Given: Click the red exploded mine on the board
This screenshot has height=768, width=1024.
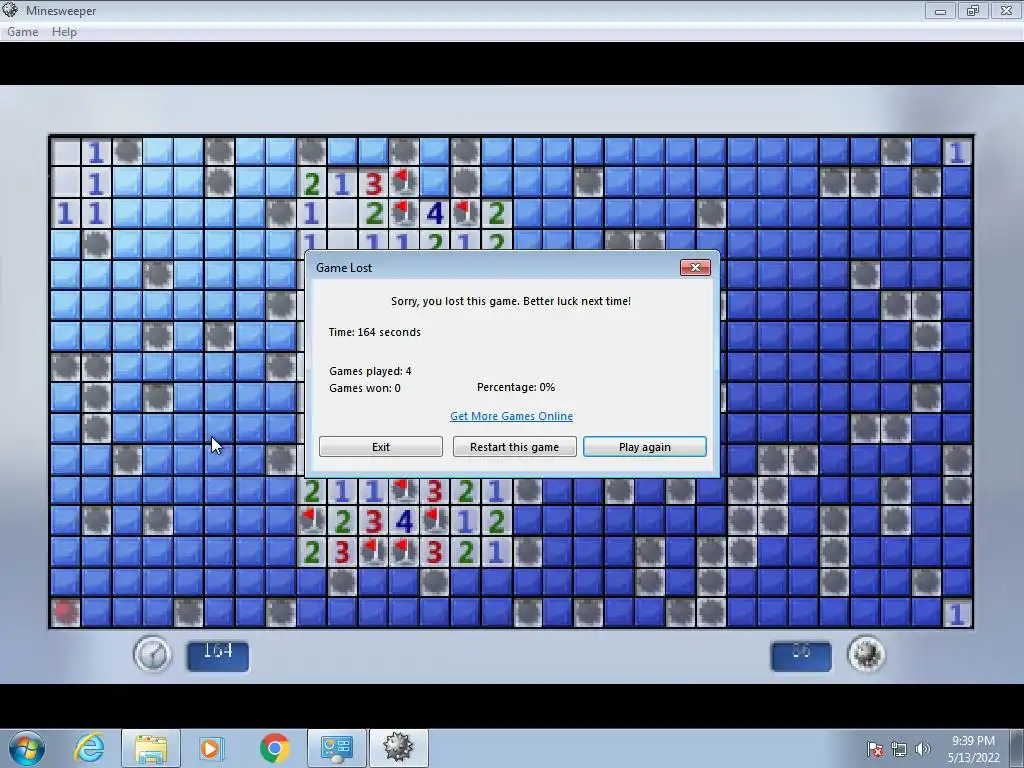Looking at the screenshot, I should [x=65, y=612].
